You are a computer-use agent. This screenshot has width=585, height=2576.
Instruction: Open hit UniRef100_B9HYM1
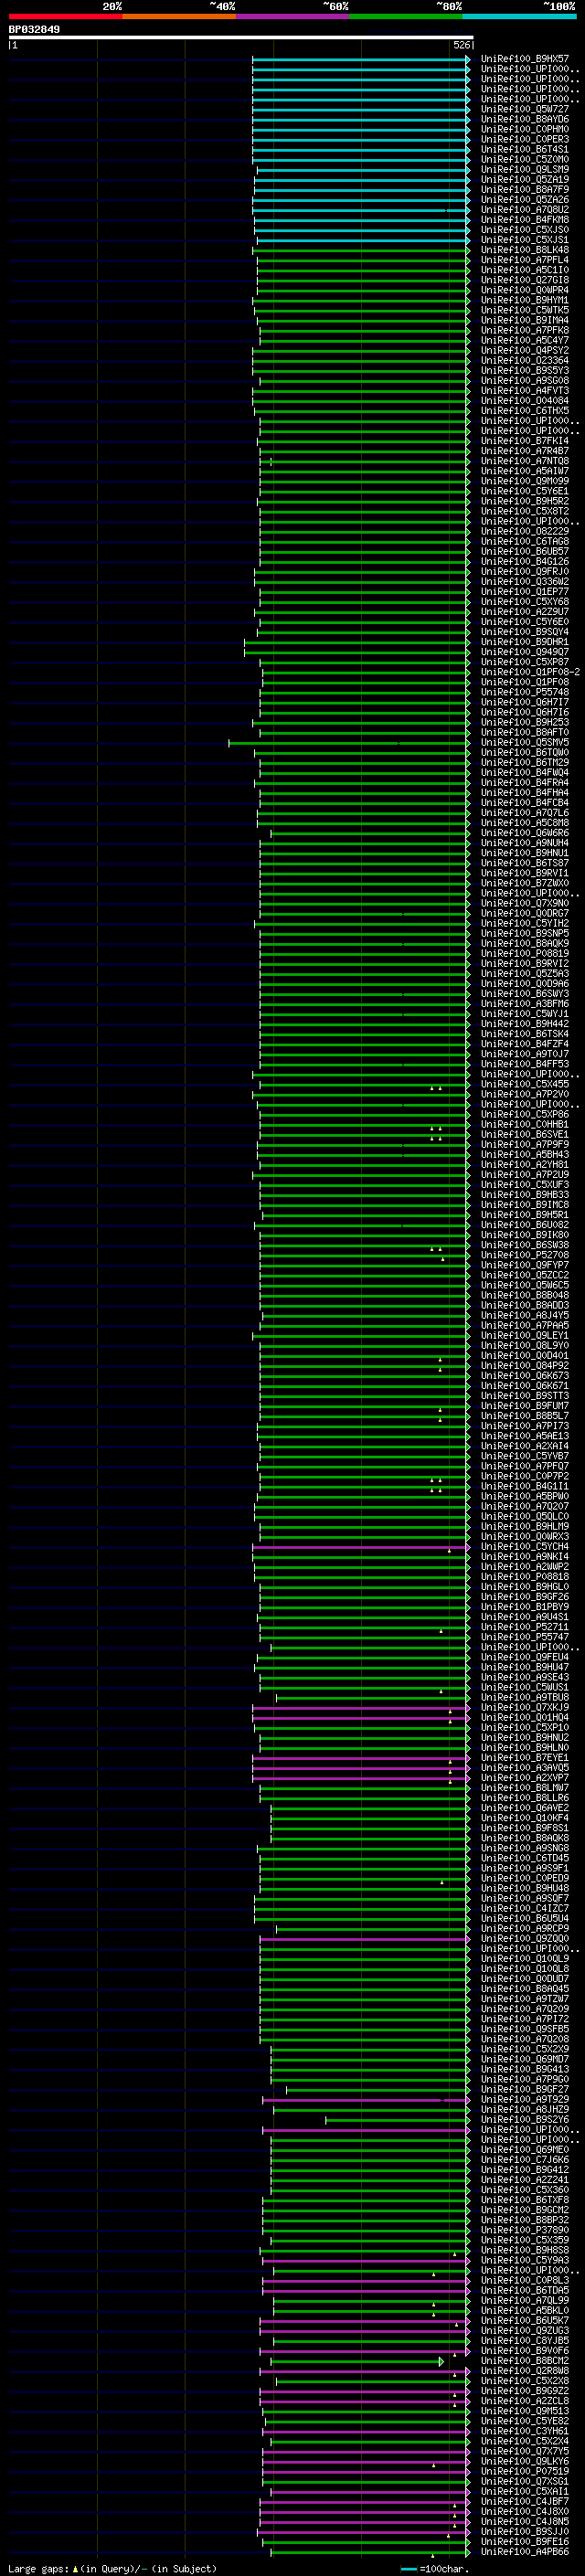(524, 300)
